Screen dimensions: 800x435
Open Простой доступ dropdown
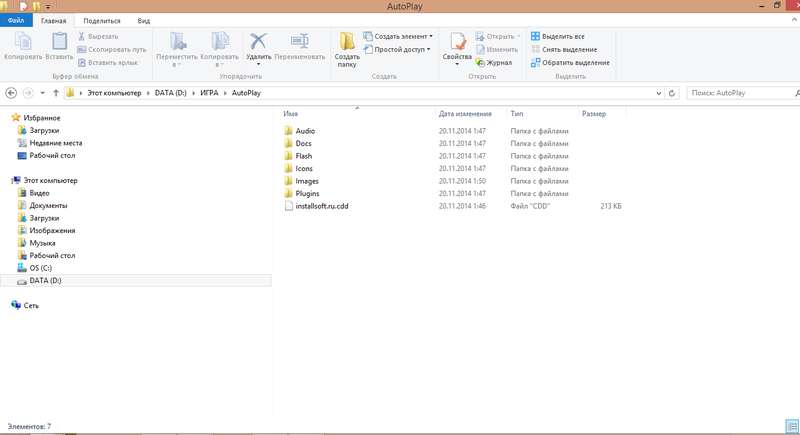click(397, 49)
